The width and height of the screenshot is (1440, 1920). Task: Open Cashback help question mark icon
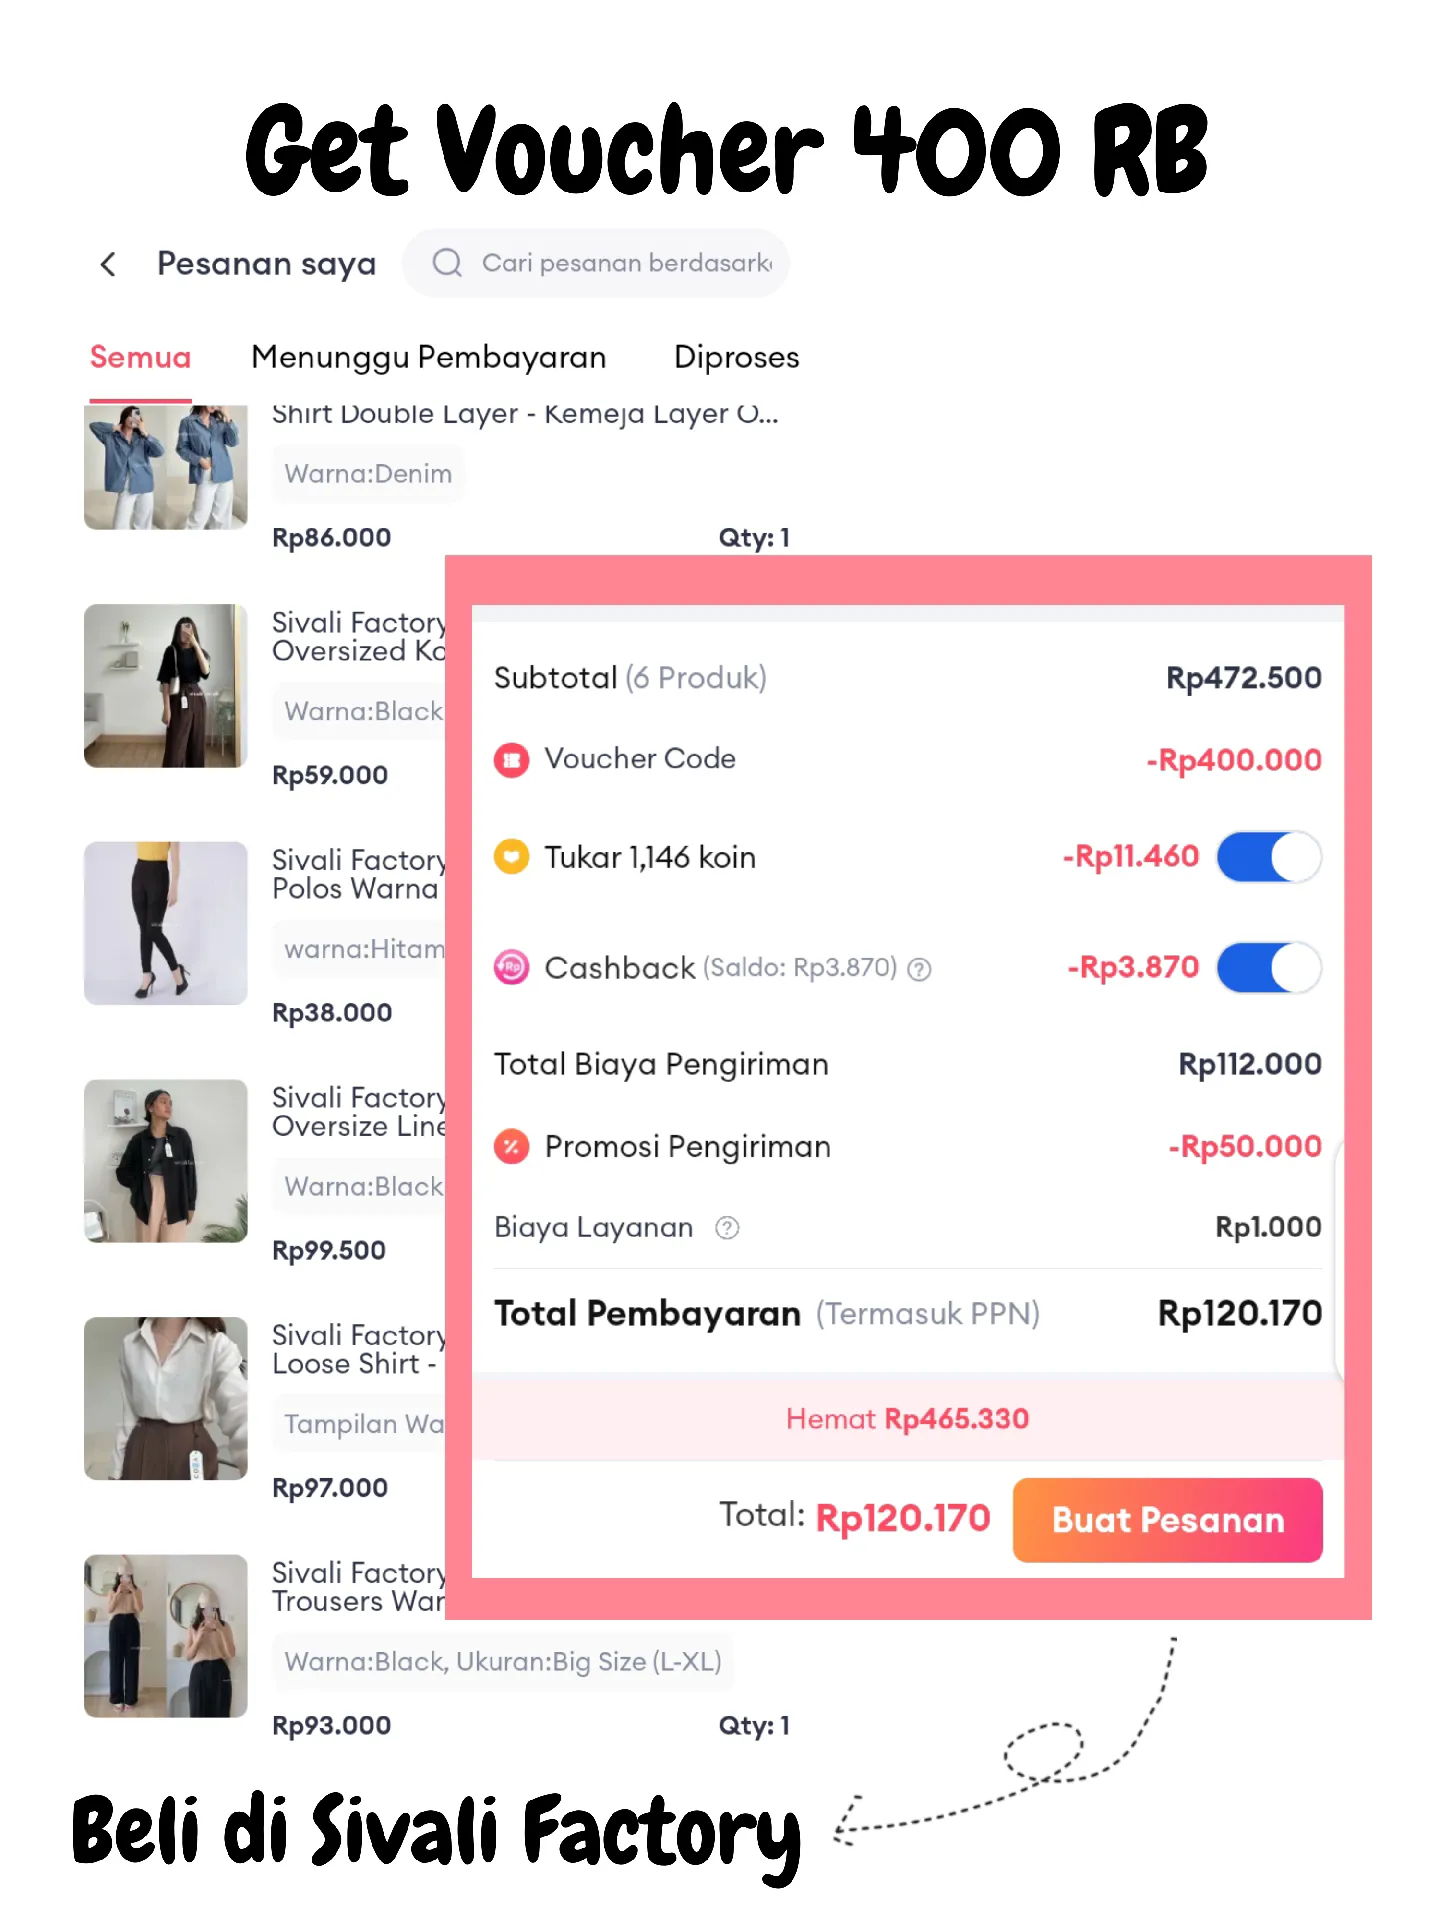pyautogui.click(x=919, y=969)
